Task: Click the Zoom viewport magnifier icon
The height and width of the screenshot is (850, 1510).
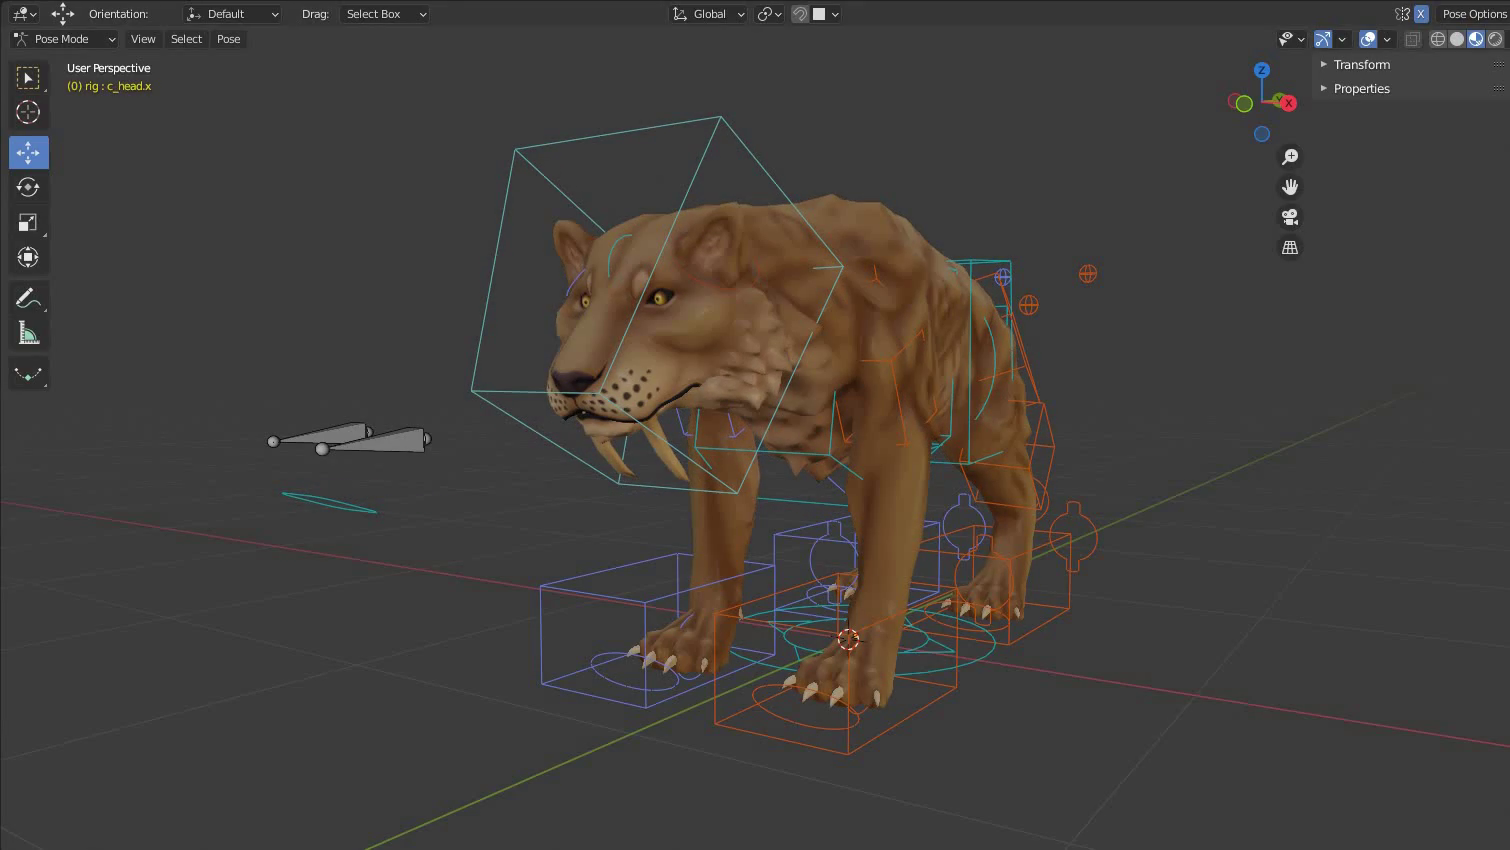Action: pyautogui.click(x=1290, y=157)
